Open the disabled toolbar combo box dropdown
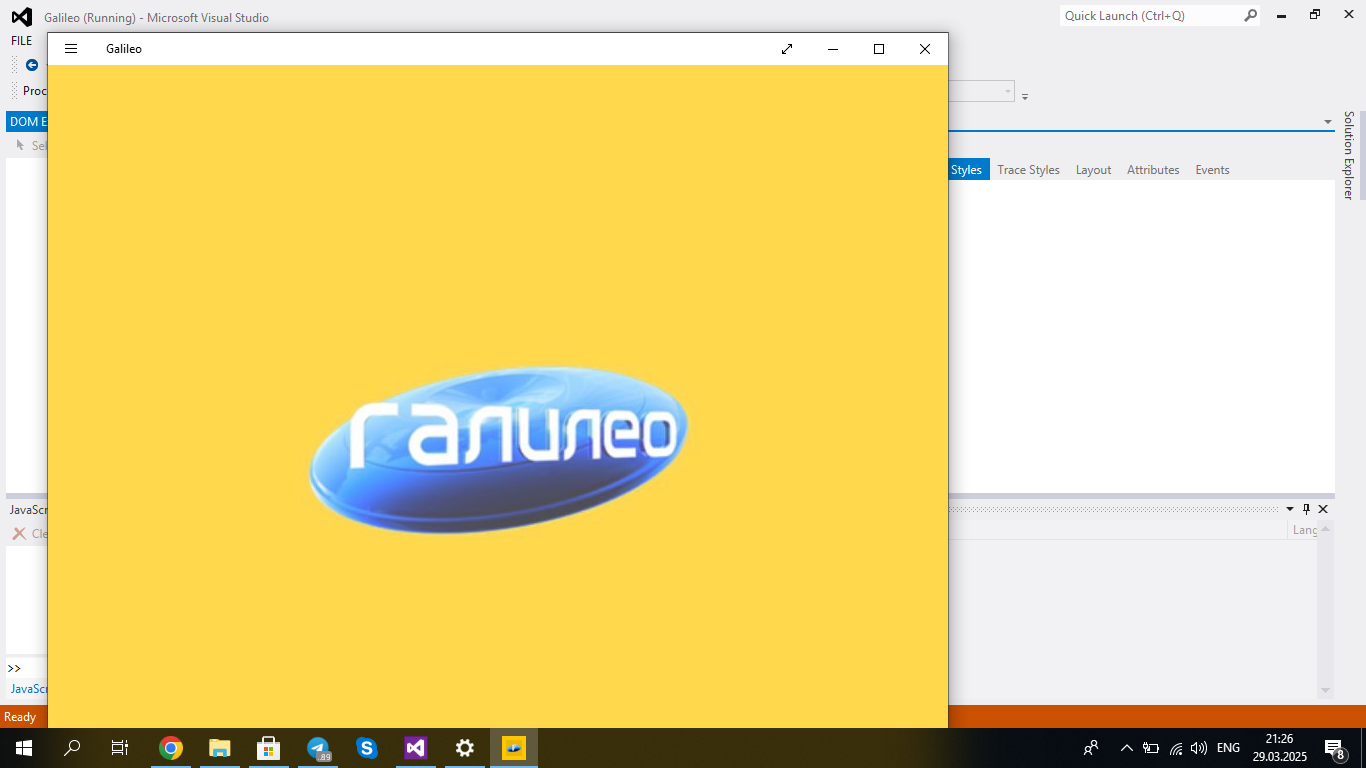The height and width of the screenshot is (768, 1366). point(1007,91)
